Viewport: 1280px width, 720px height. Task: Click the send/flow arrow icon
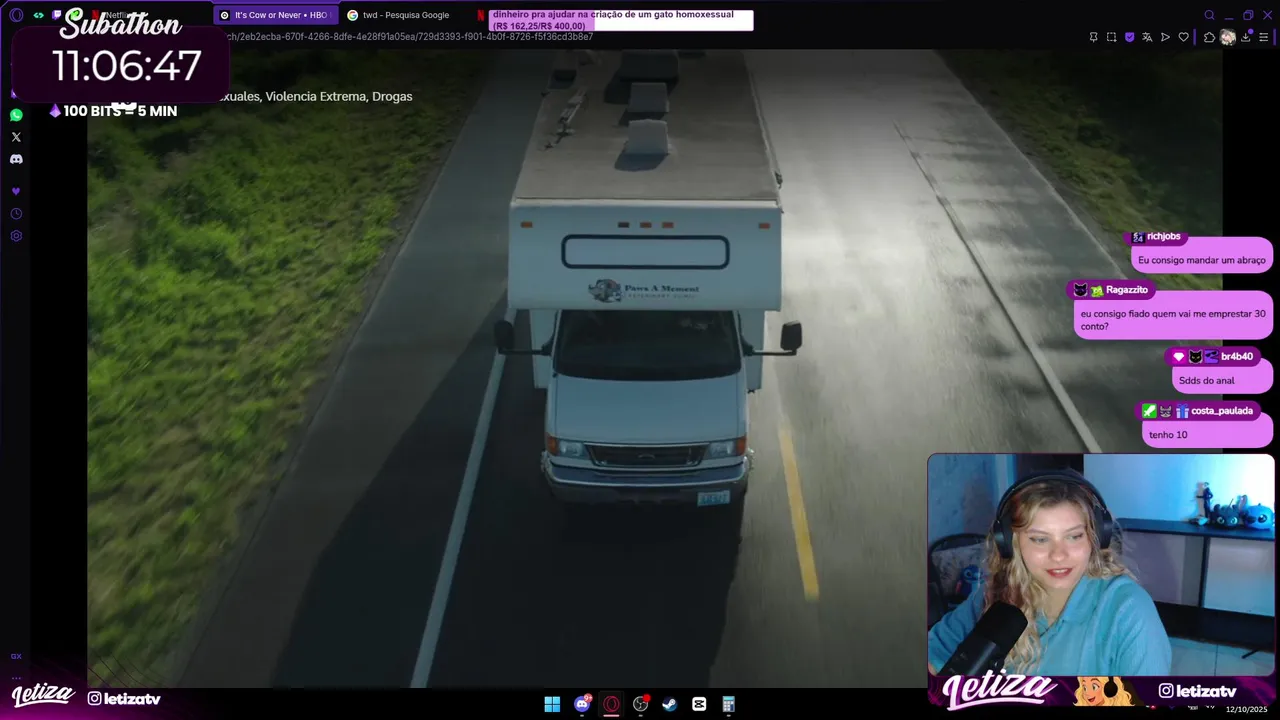1165,37
